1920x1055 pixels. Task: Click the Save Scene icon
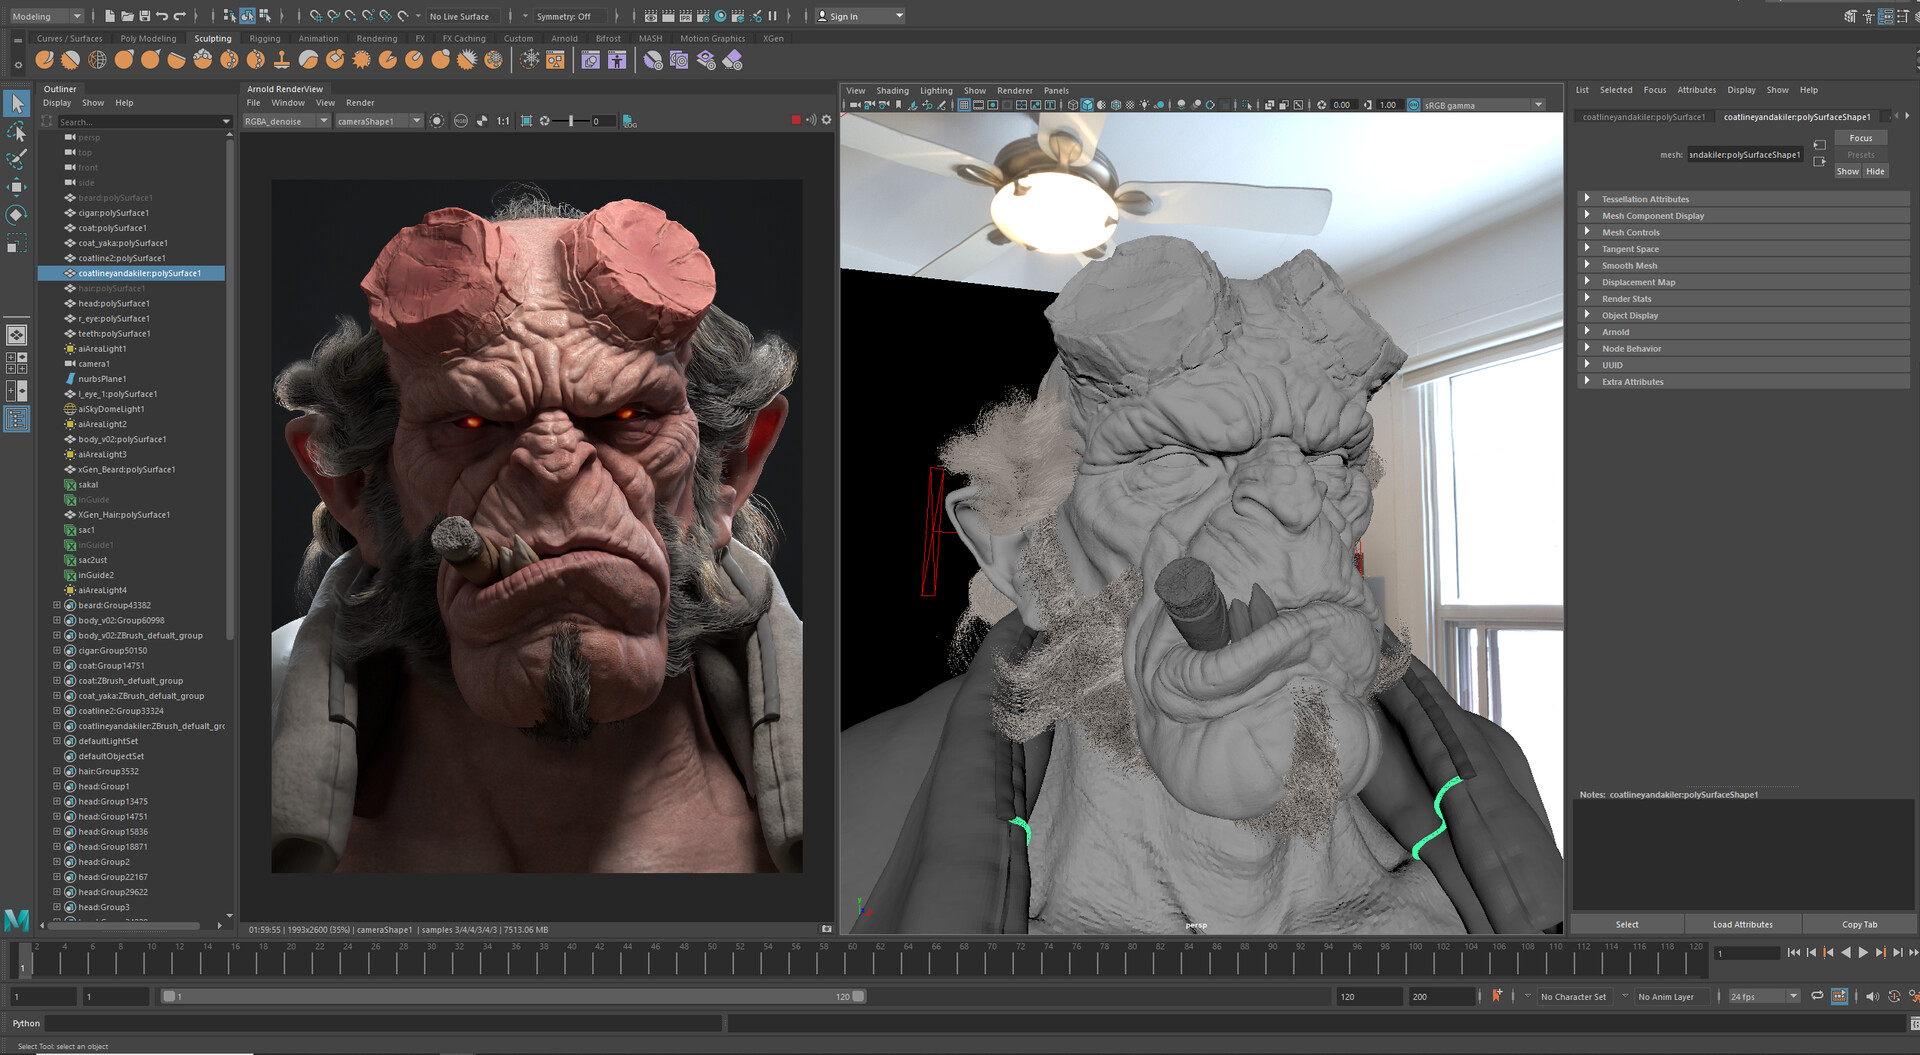click(145, 16)
